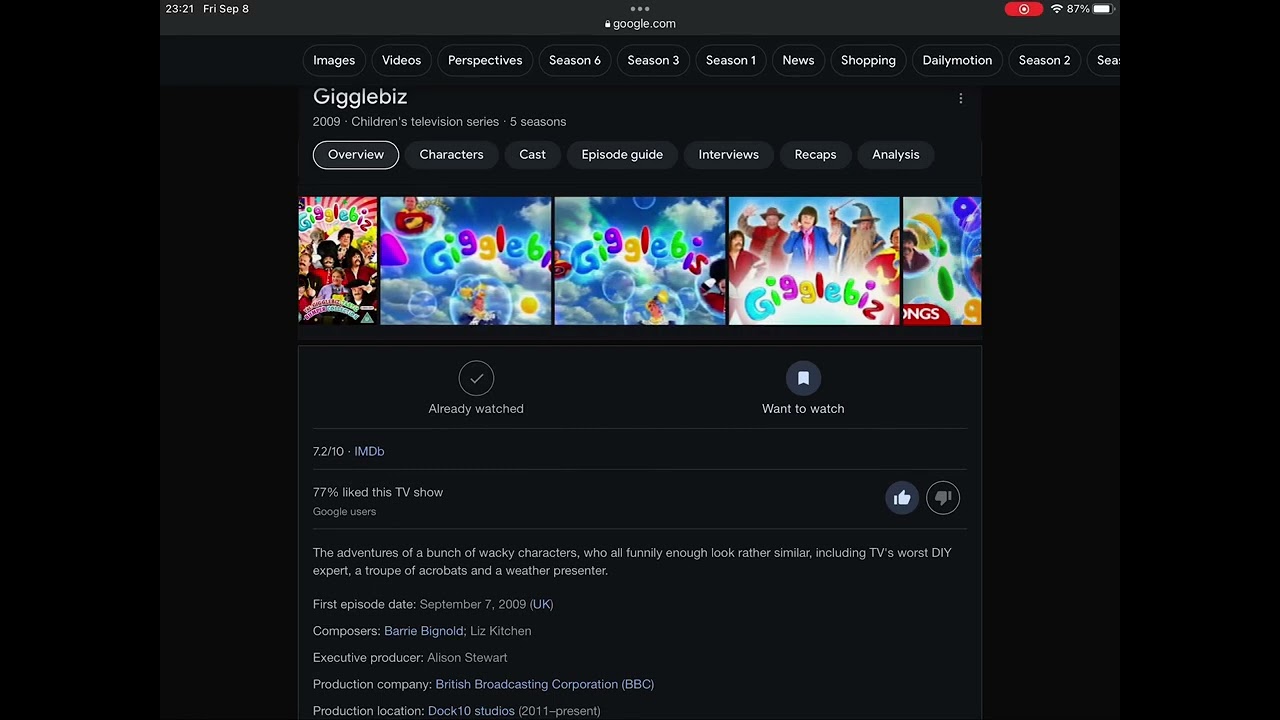Open the British Broadcasting Corporation (BBC) link
Screen dimensions: 1280x720
point(544,685)
